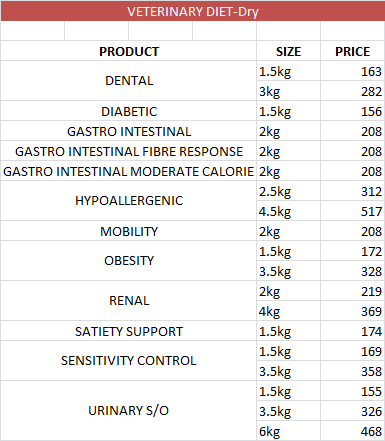Viewport: 385px width, 441px height.
Task: Click the PRICE column header
Action: (x=352, y=51)
